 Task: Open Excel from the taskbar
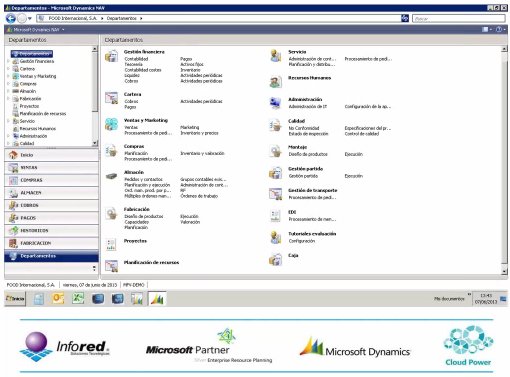(x=78, y=298)
